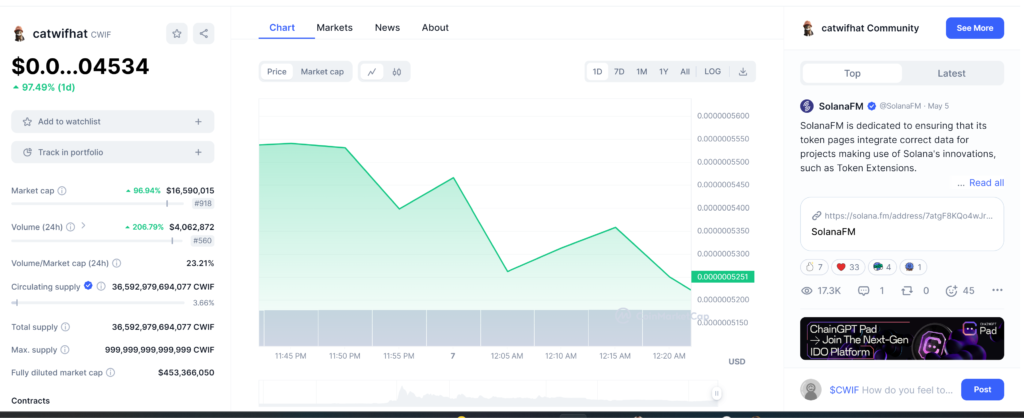This screenshot has height=418, width=1024.
Task: Switch community feed to Latest
Action: click(951, 73)
